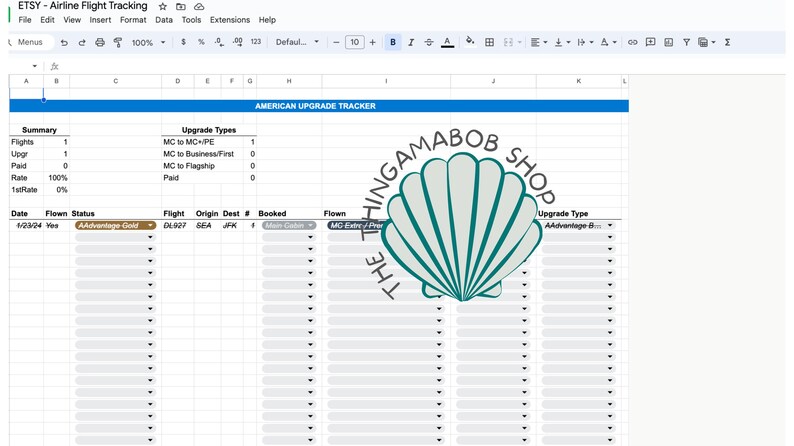
Task: Insert a comment
Action: click(x=651, y=43)
